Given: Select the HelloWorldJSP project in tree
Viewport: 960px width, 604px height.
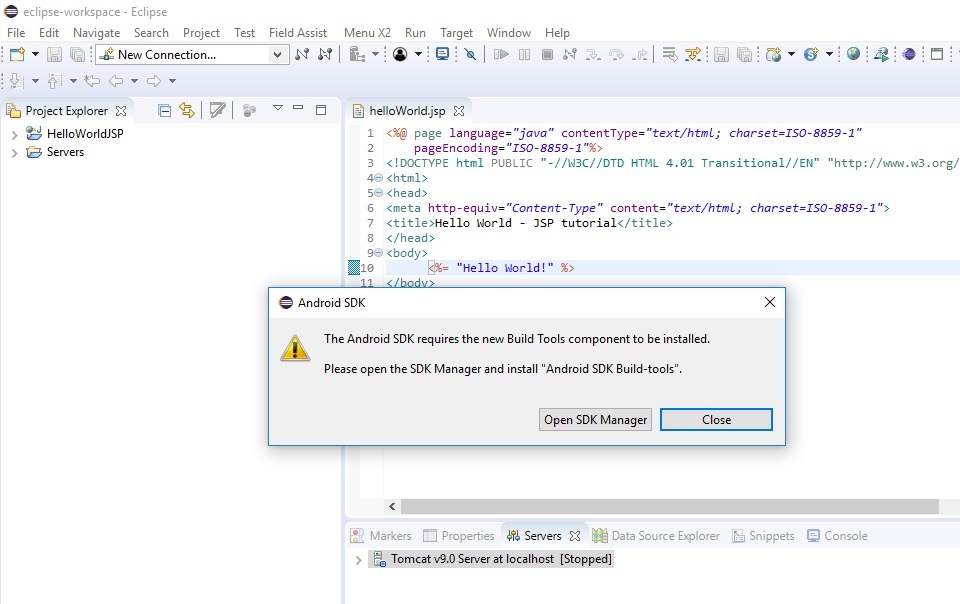Looking at the screenshot, I should pyautogui.click(x=85, y=133).
